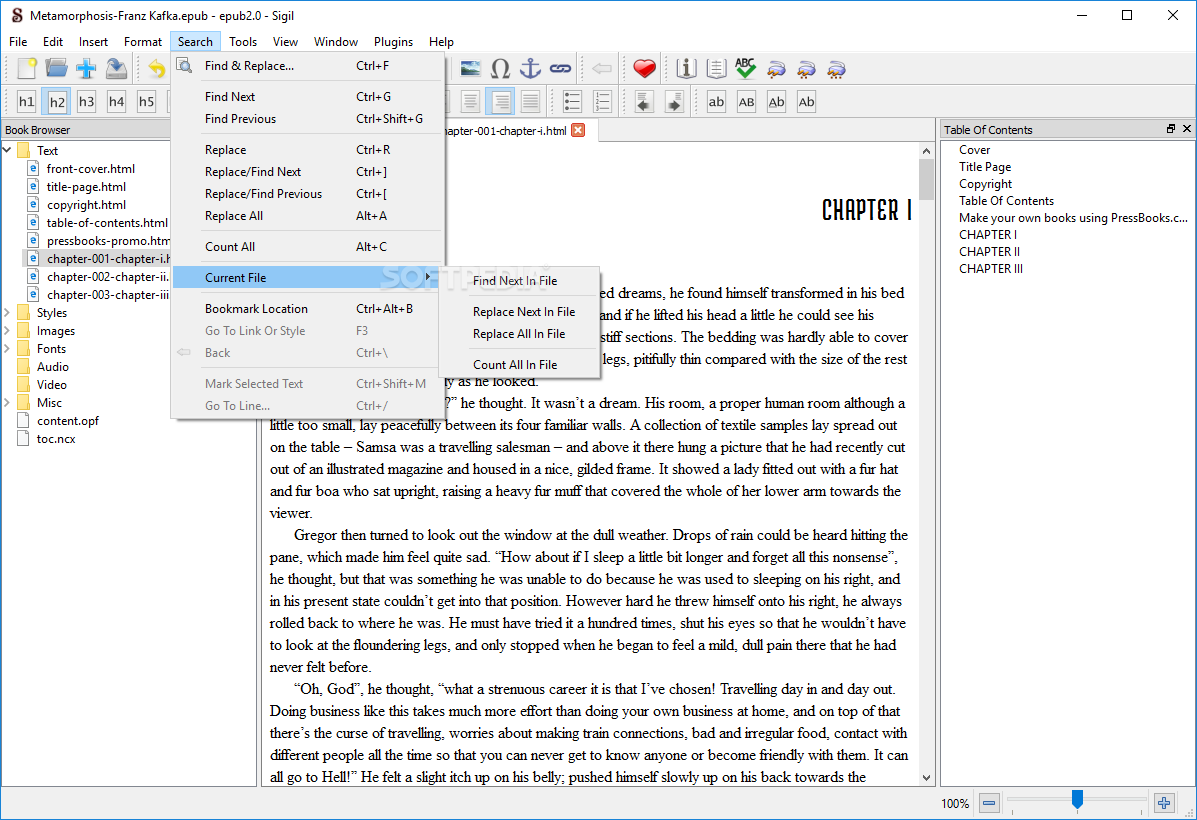Apply the h1 heading button

point(27,102)
